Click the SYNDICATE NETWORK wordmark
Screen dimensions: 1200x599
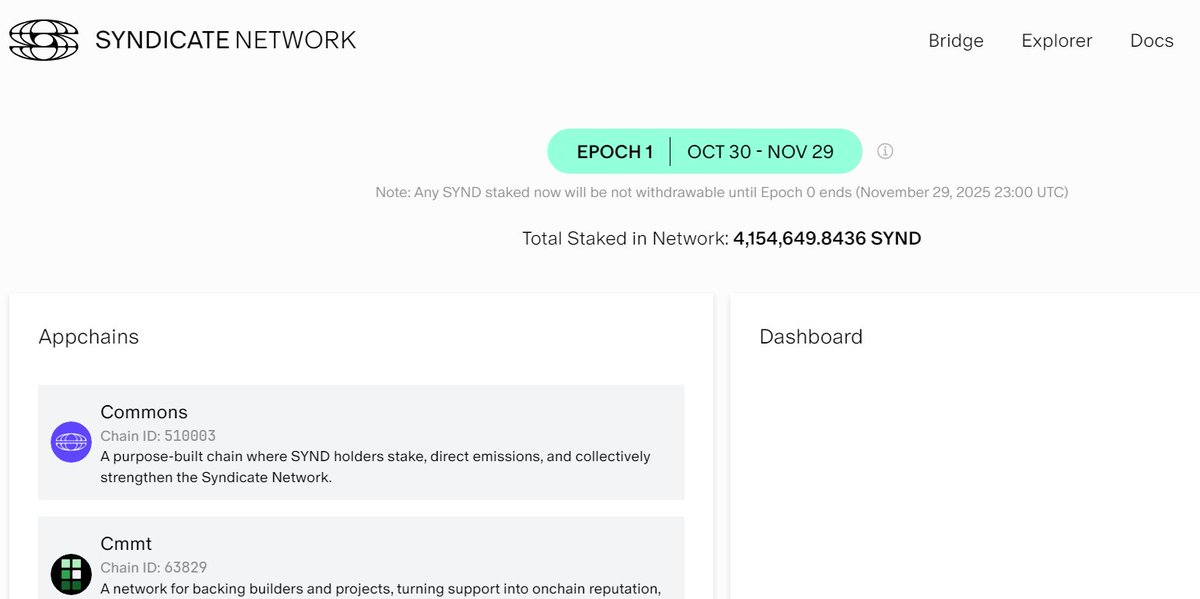click(226, 40)
